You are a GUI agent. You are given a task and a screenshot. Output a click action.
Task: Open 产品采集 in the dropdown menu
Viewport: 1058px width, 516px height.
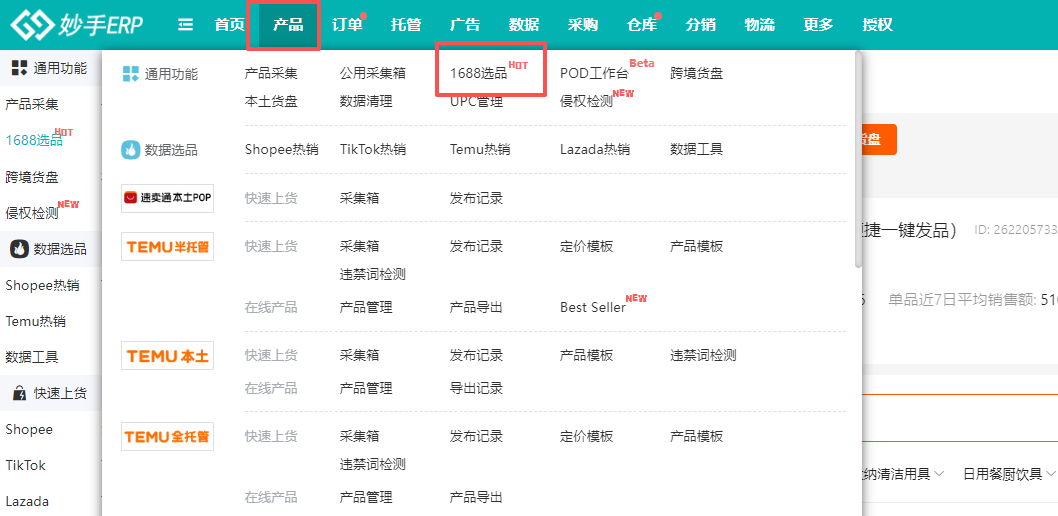[271, 74]
